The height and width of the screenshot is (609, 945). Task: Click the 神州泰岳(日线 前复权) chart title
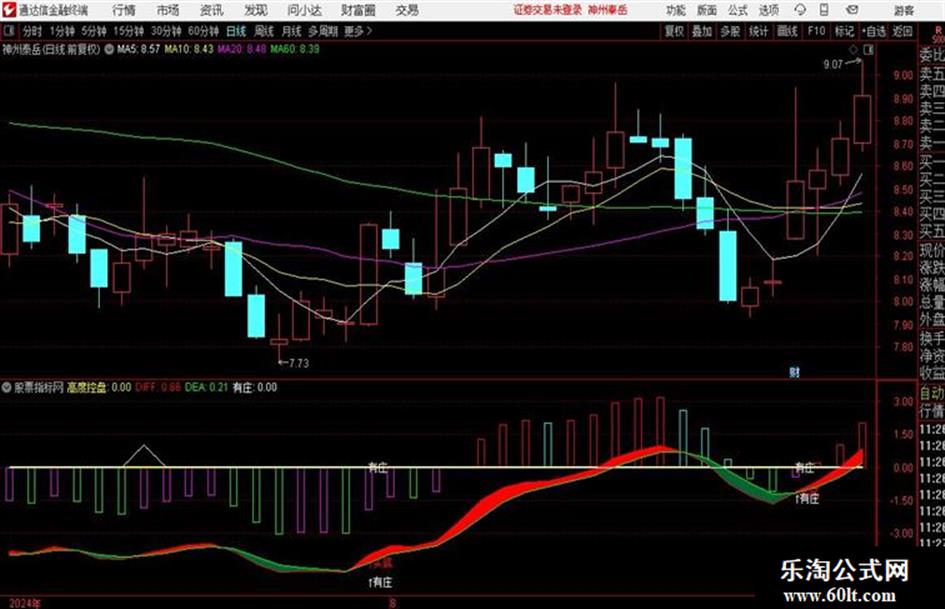point(52,49)
